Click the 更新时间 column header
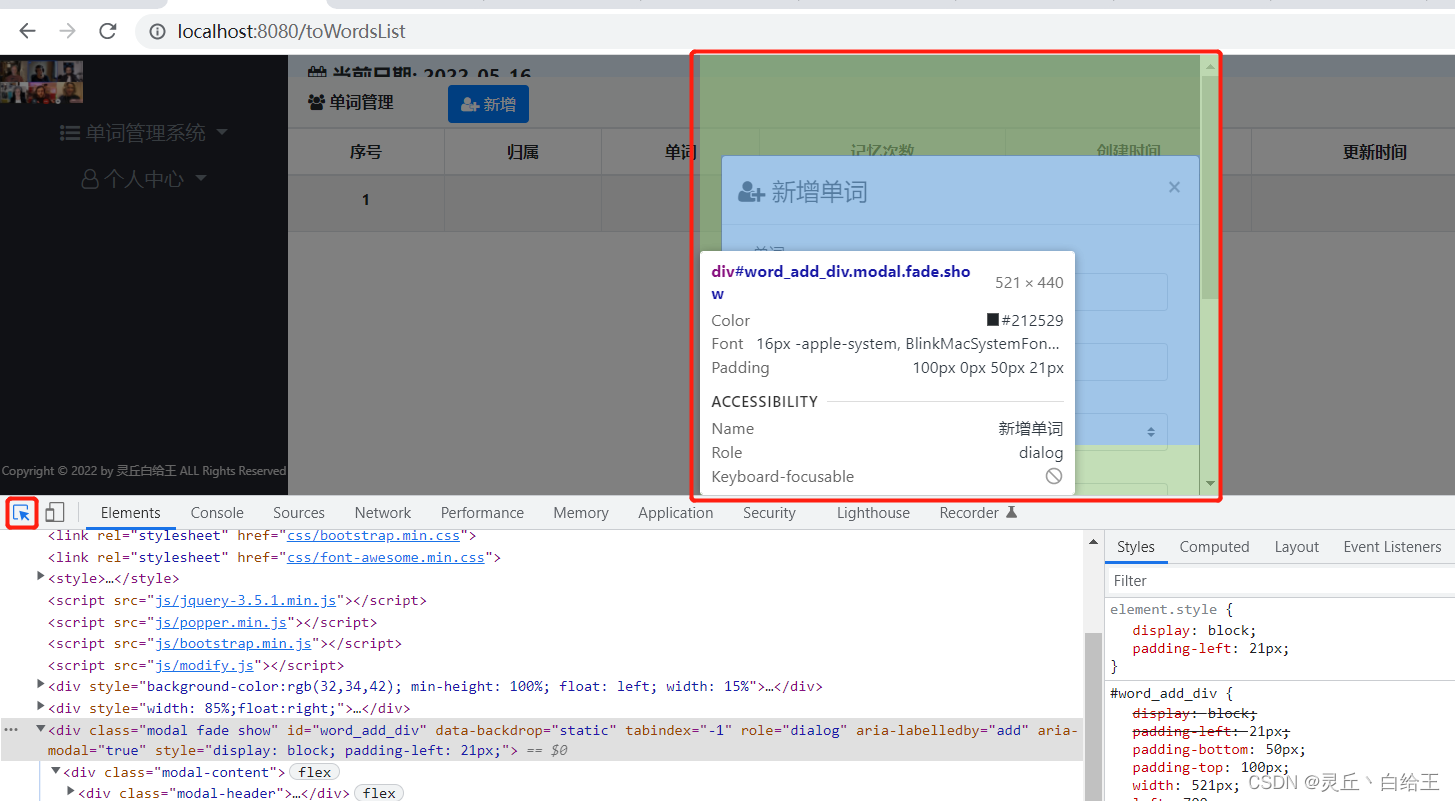This screenshot has height=801, width=1455. click(x=1374, y=152)
